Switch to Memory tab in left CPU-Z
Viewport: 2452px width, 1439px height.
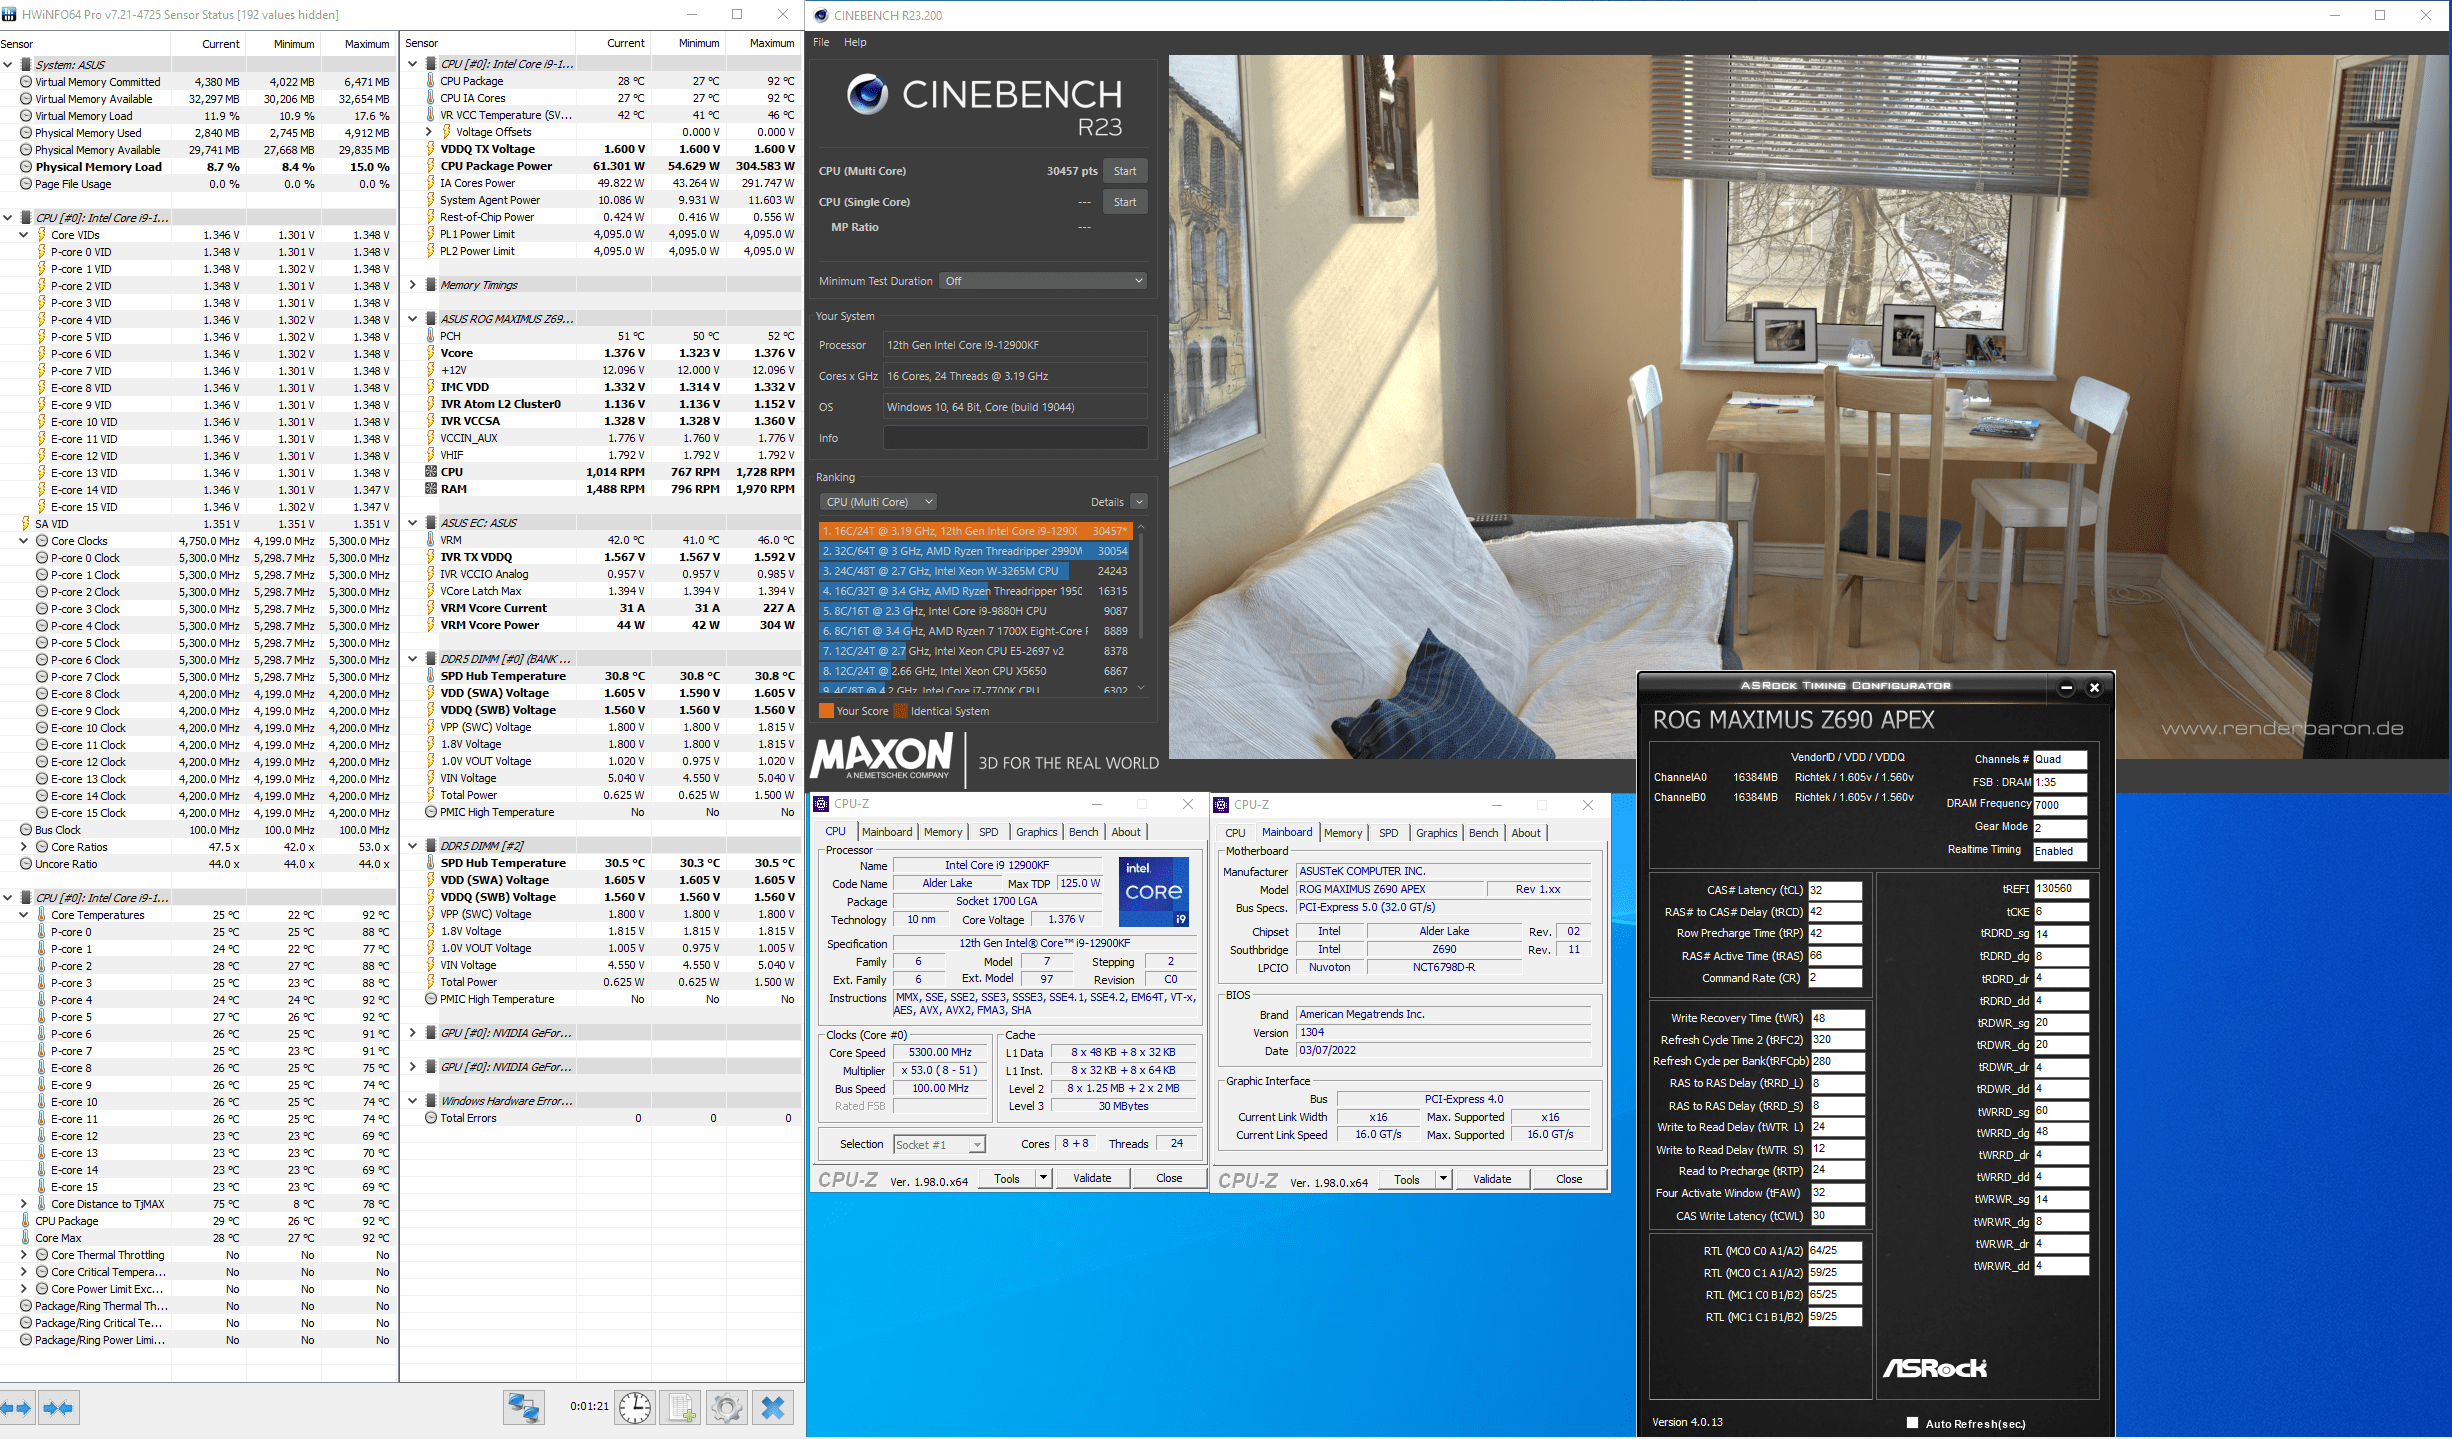(x=942, y=832)
